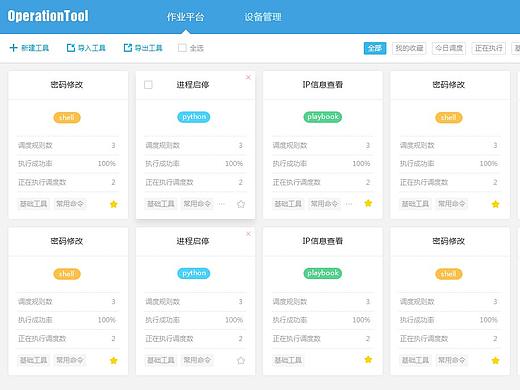The image size is (520, 390).
Task: Open the top-left 密码修改 card title
Action: (67, 85)
